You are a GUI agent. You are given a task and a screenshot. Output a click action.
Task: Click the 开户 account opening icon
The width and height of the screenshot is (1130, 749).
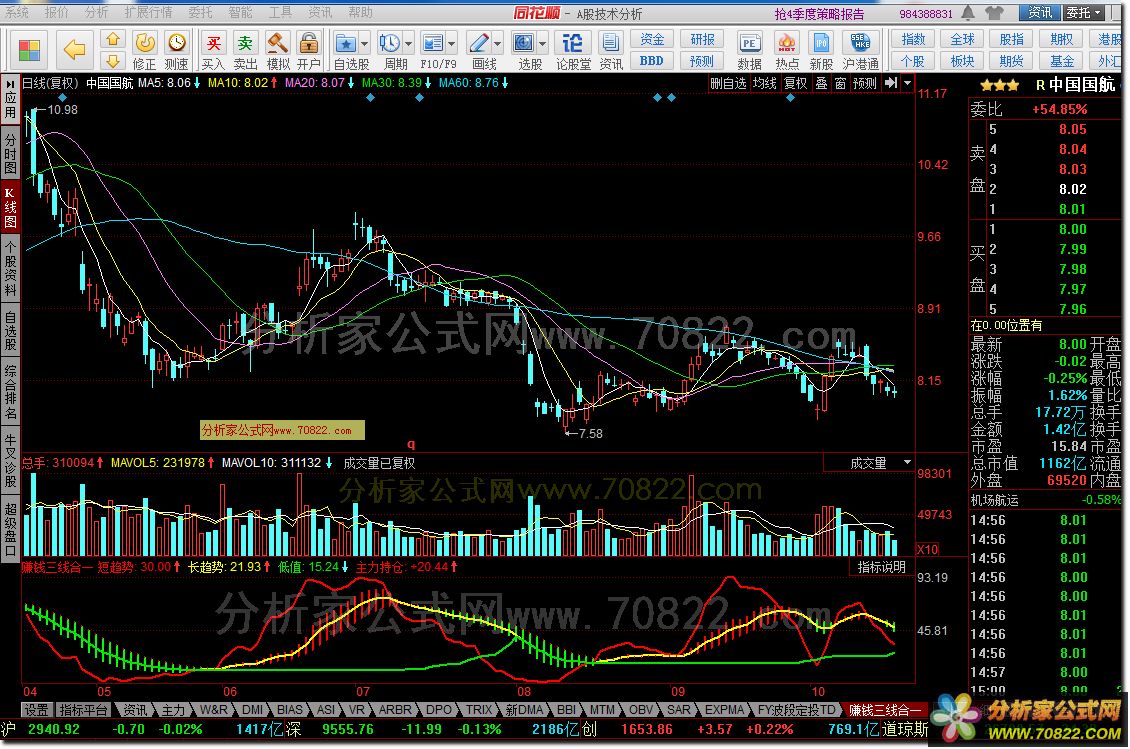pos(308,50)
